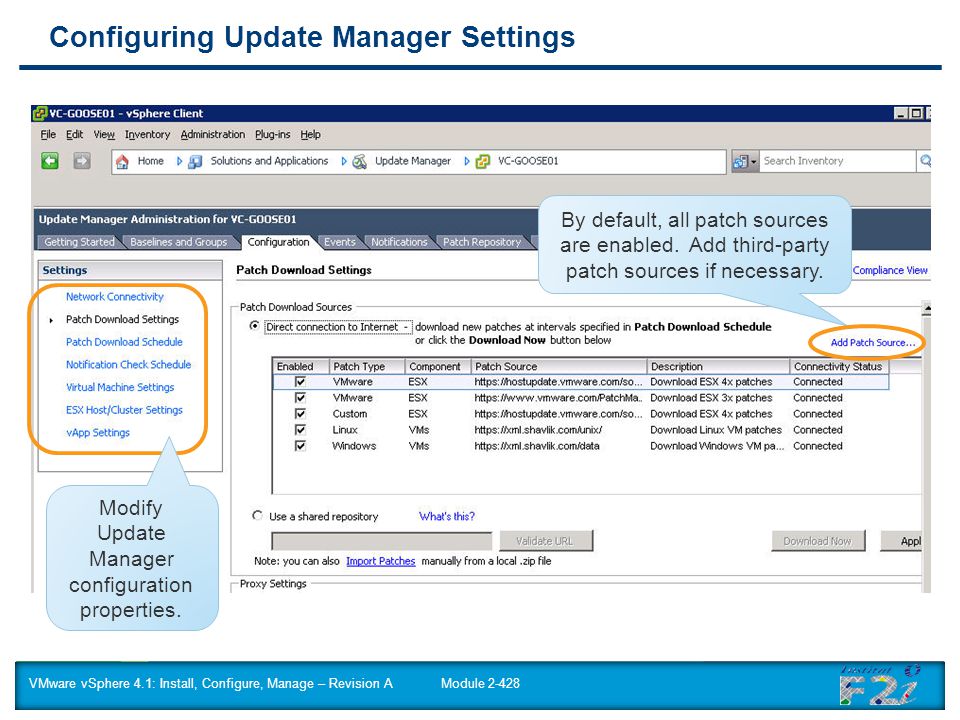Open Notification Check Schedule settings

[x=129, y=364]
